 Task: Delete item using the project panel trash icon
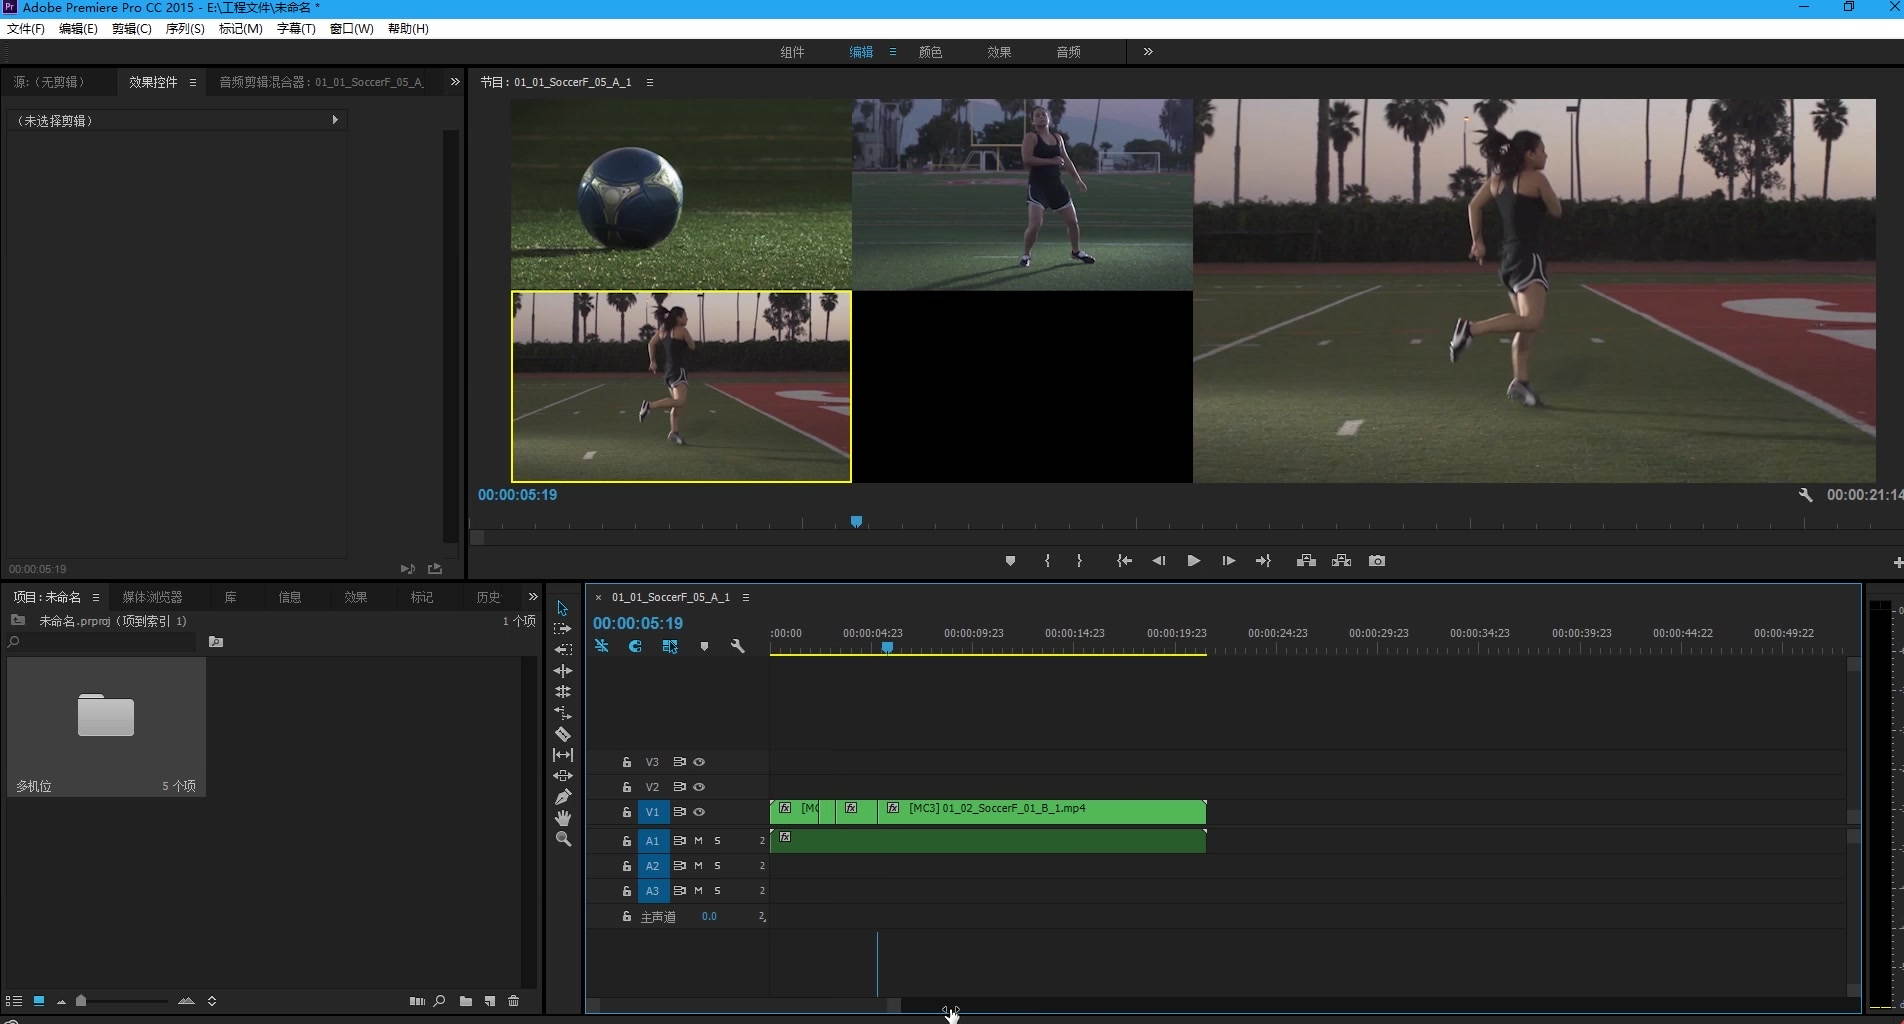(x=514, y=1001)
